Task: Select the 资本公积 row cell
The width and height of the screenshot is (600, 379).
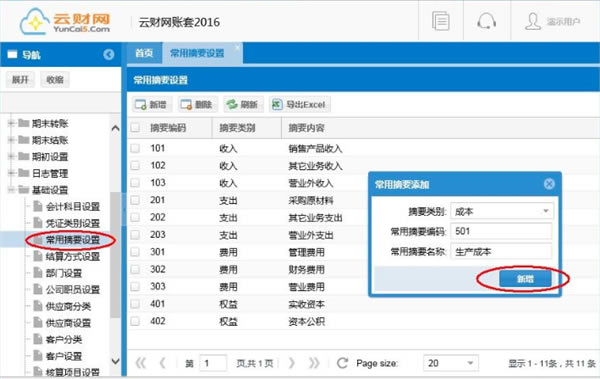Action: tap(306, 321)
